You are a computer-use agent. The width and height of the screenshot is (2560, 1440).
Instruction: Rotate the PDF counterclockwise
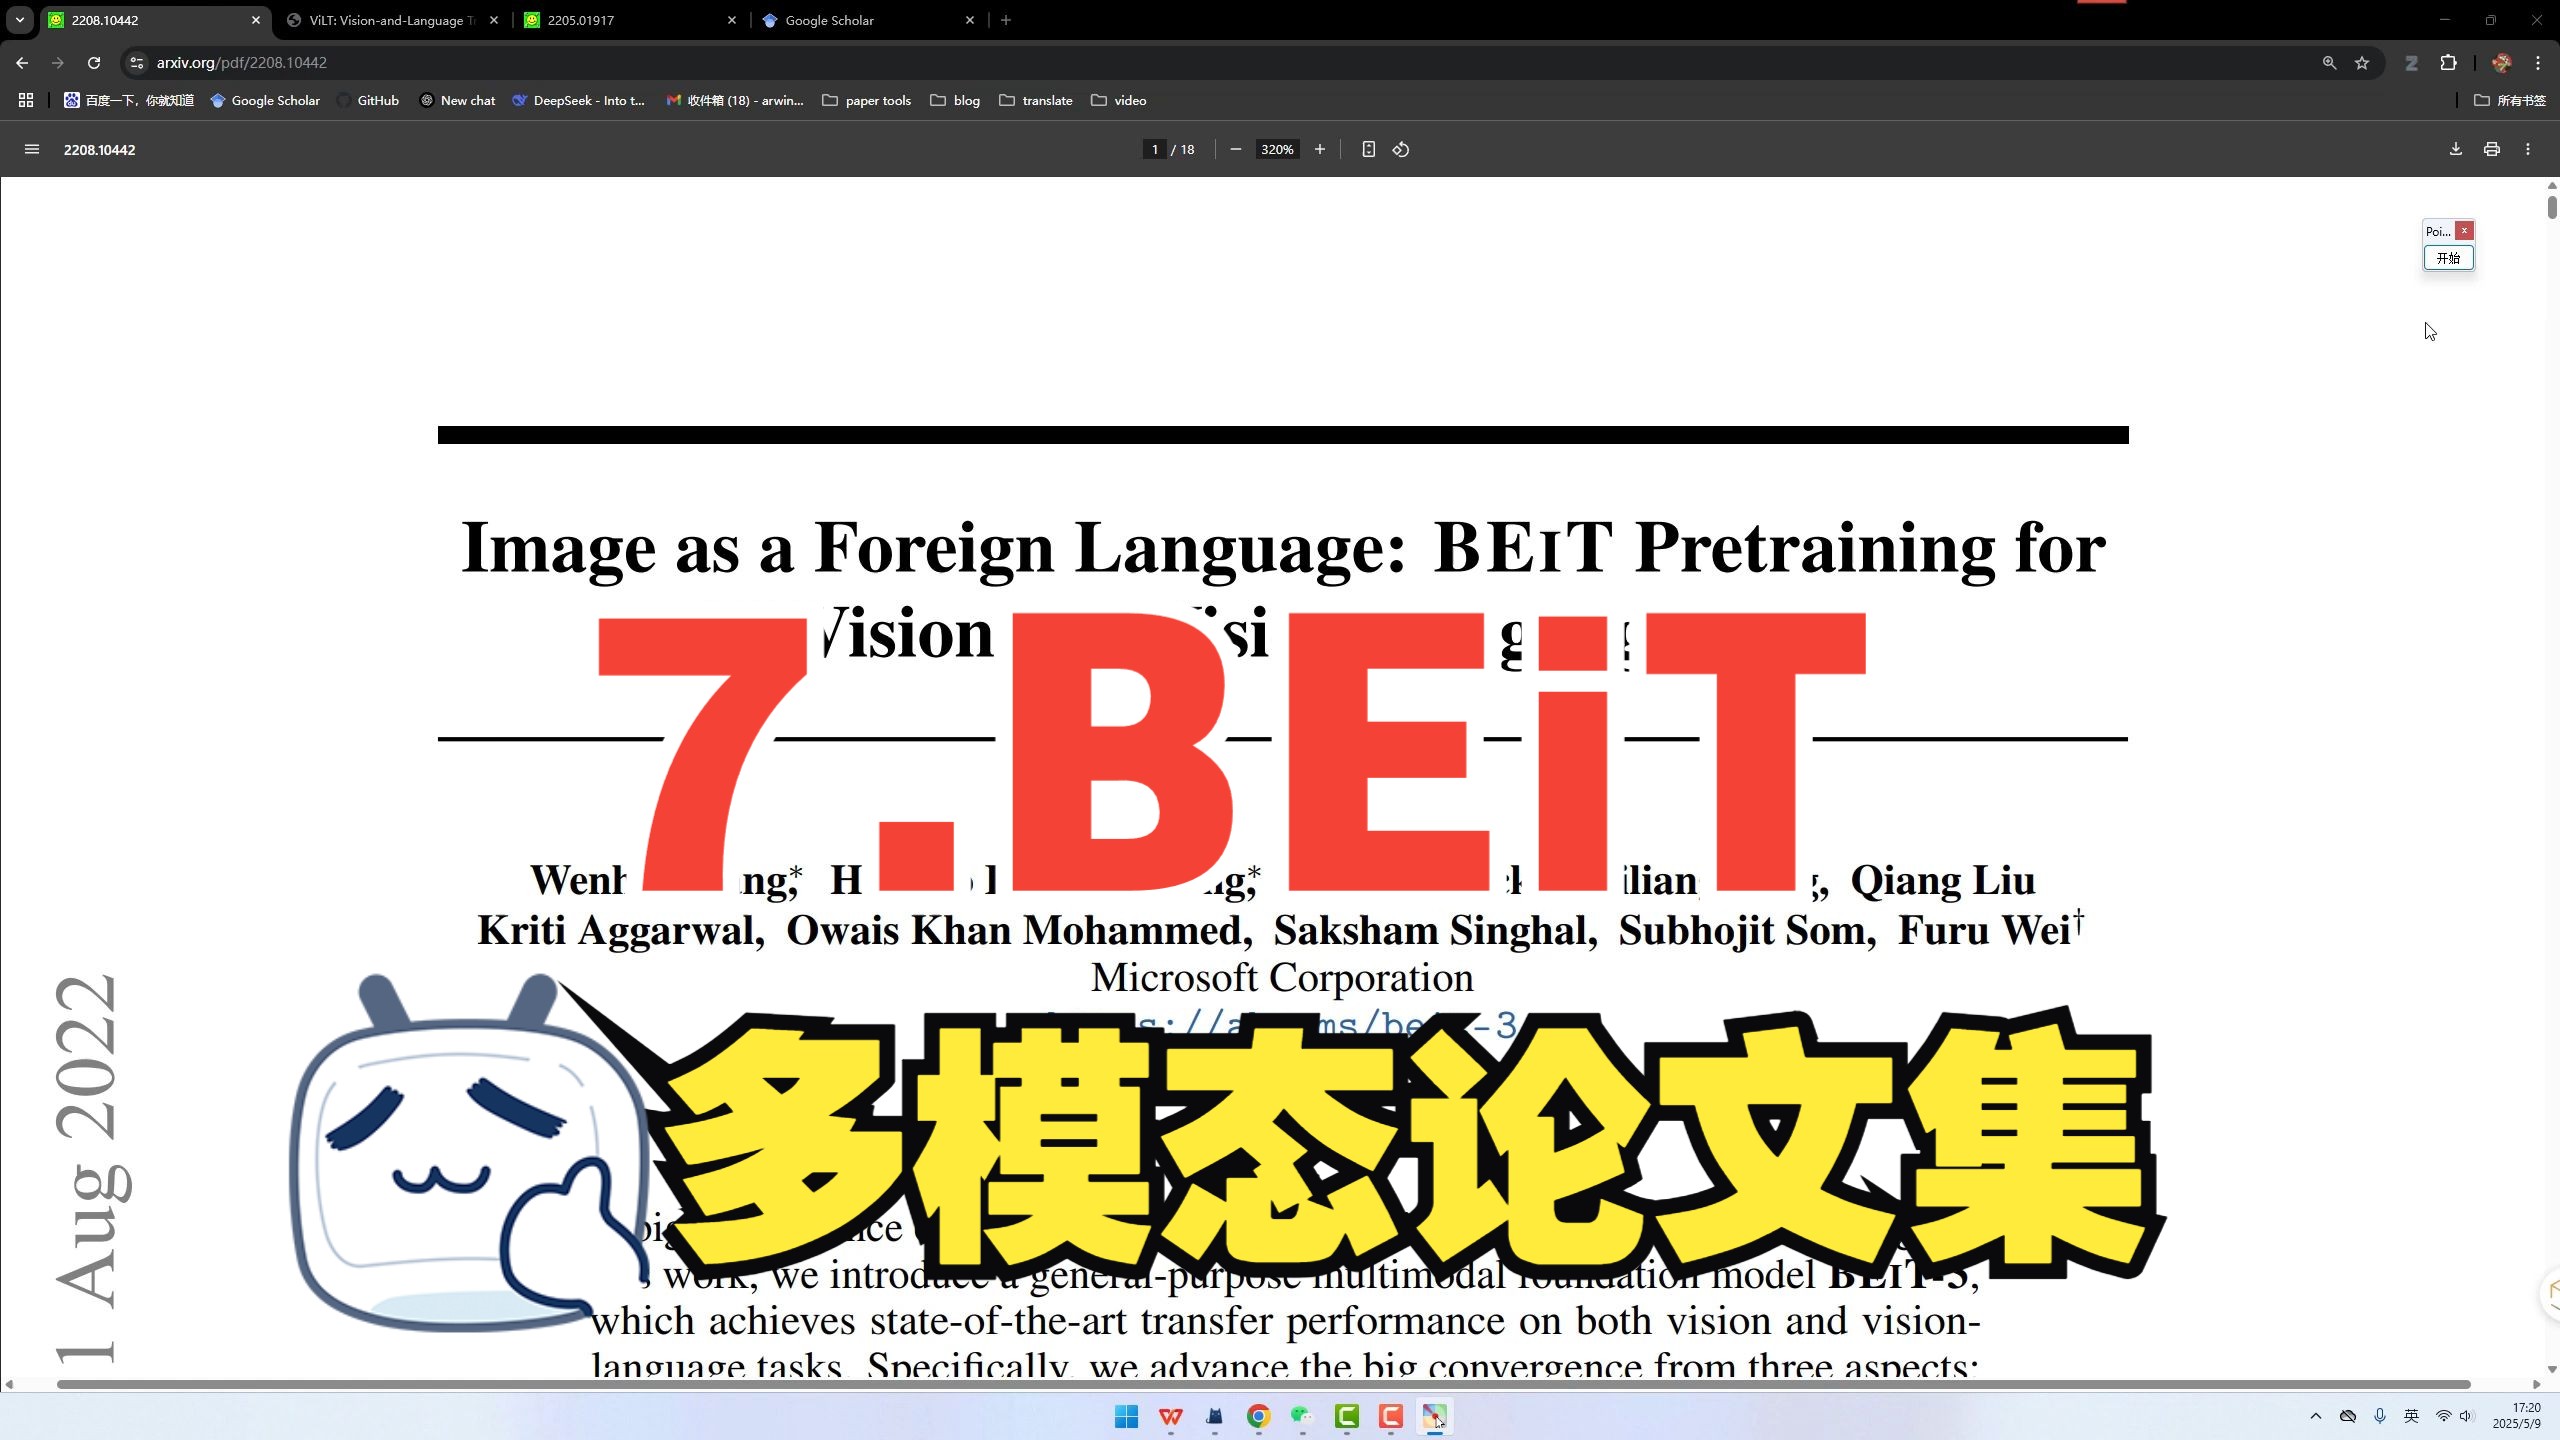[1401, 149]
